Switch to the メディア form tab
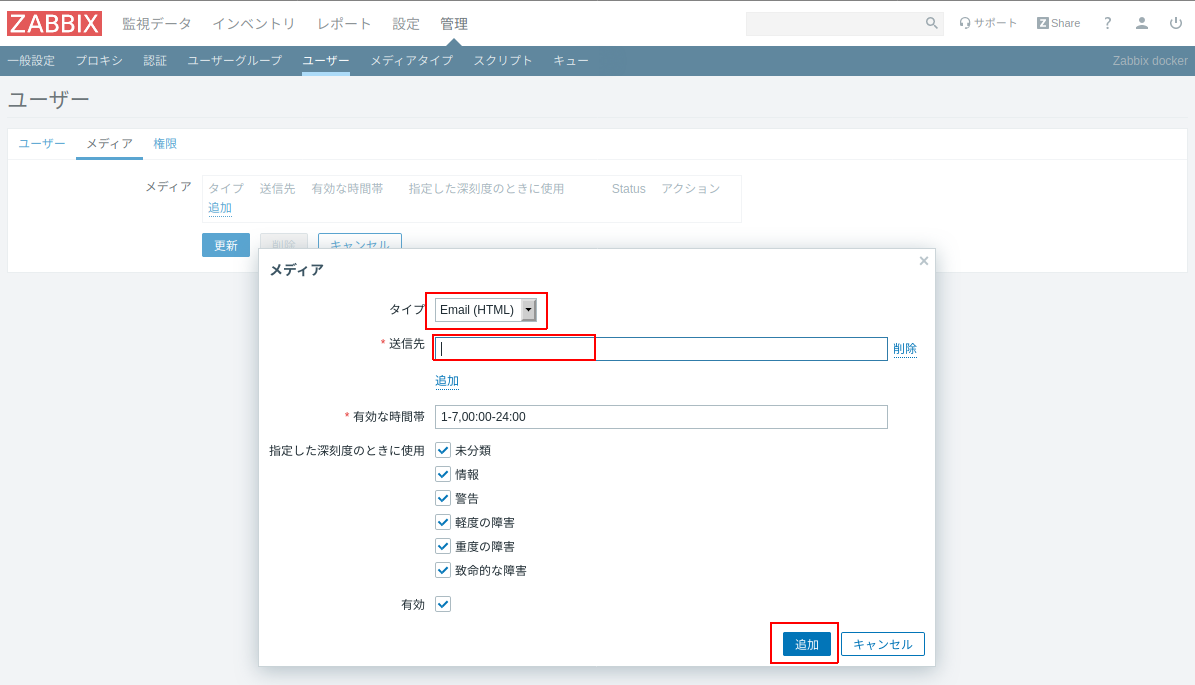The image size is (1195, 685). click(110, 143)
